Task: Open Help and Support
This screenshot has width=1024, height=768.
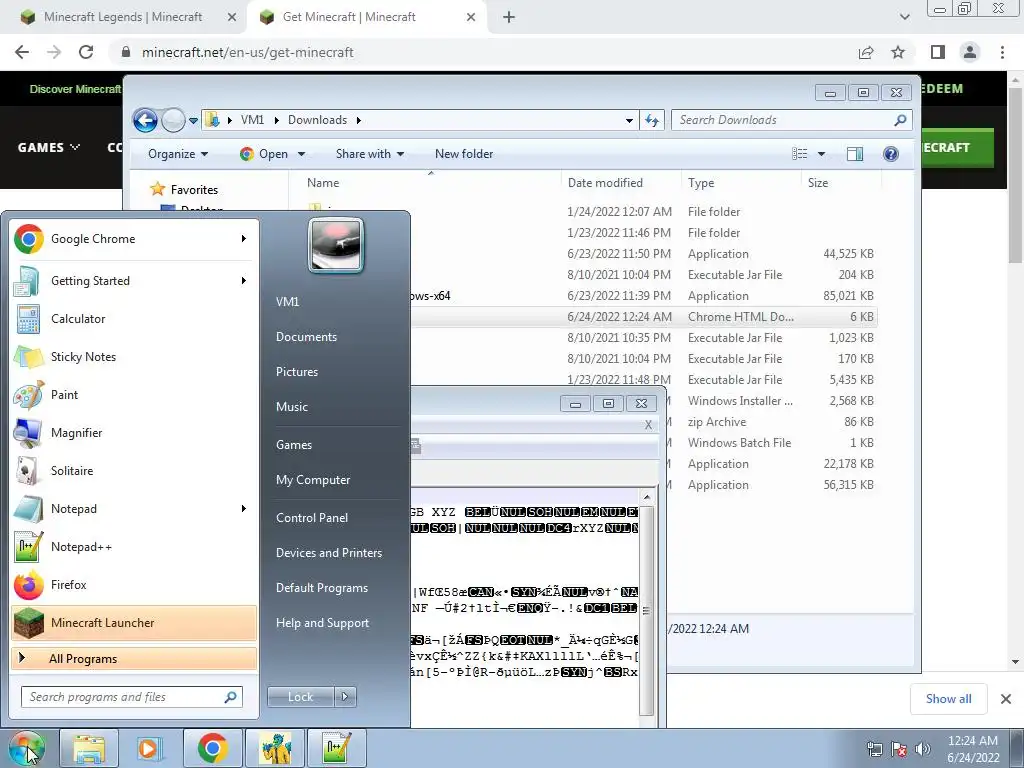Action: point(323,623)
